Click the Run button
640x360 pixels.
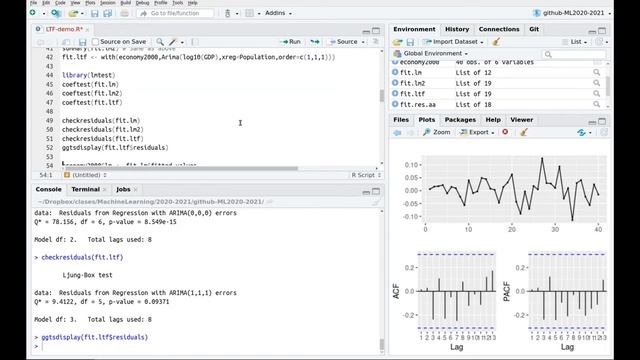(x=291, y=42)
